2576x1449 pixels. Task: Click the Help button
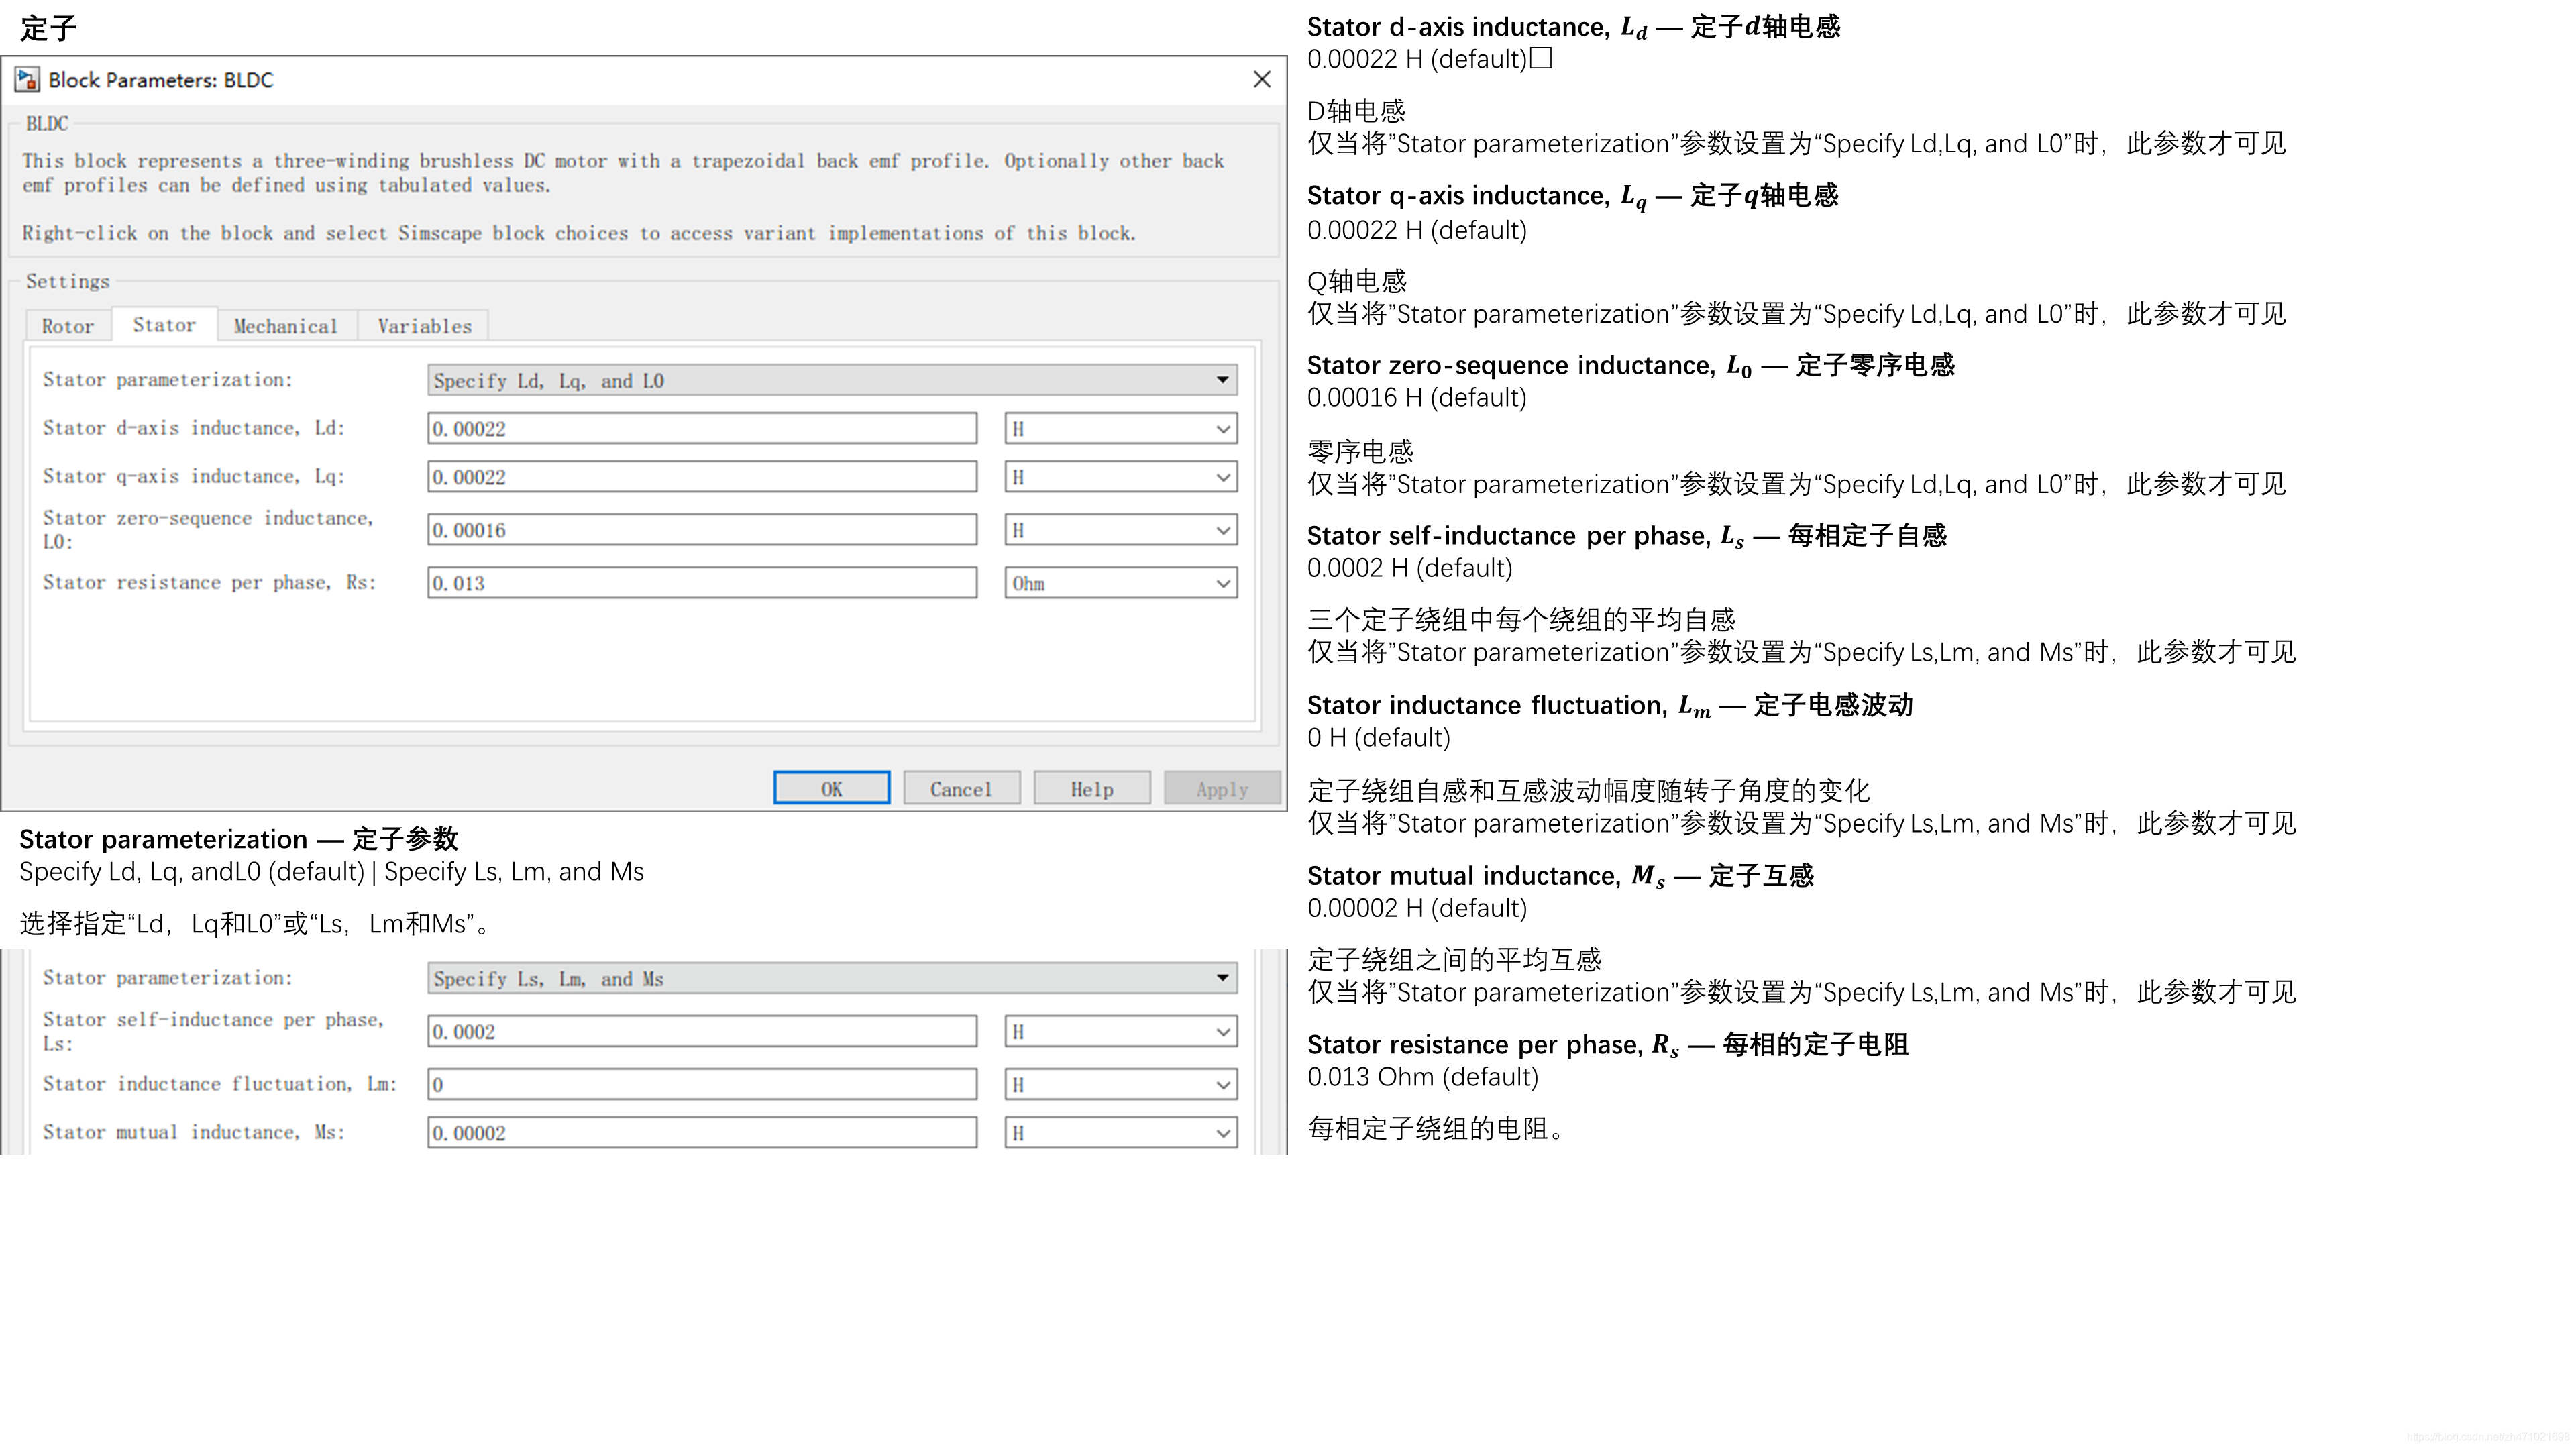coord(1092,788)
